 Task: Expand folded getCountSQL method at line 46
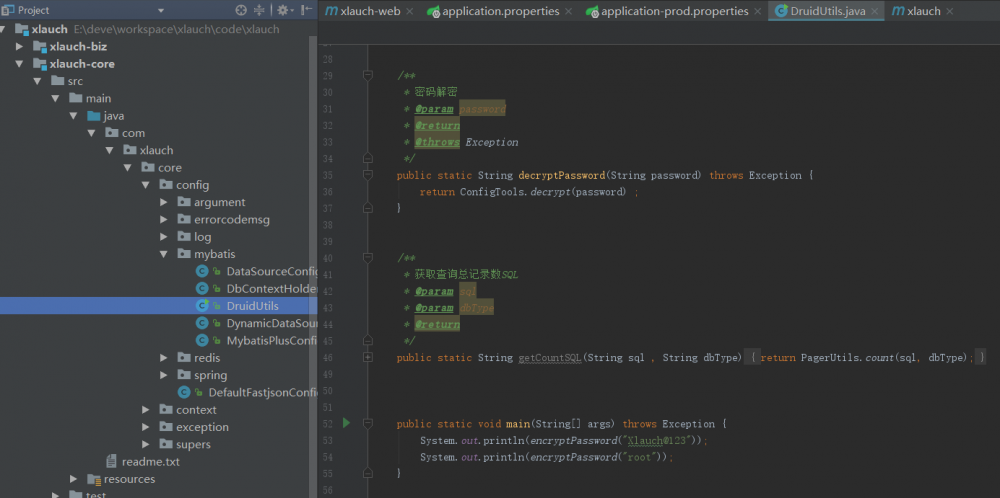367,358
